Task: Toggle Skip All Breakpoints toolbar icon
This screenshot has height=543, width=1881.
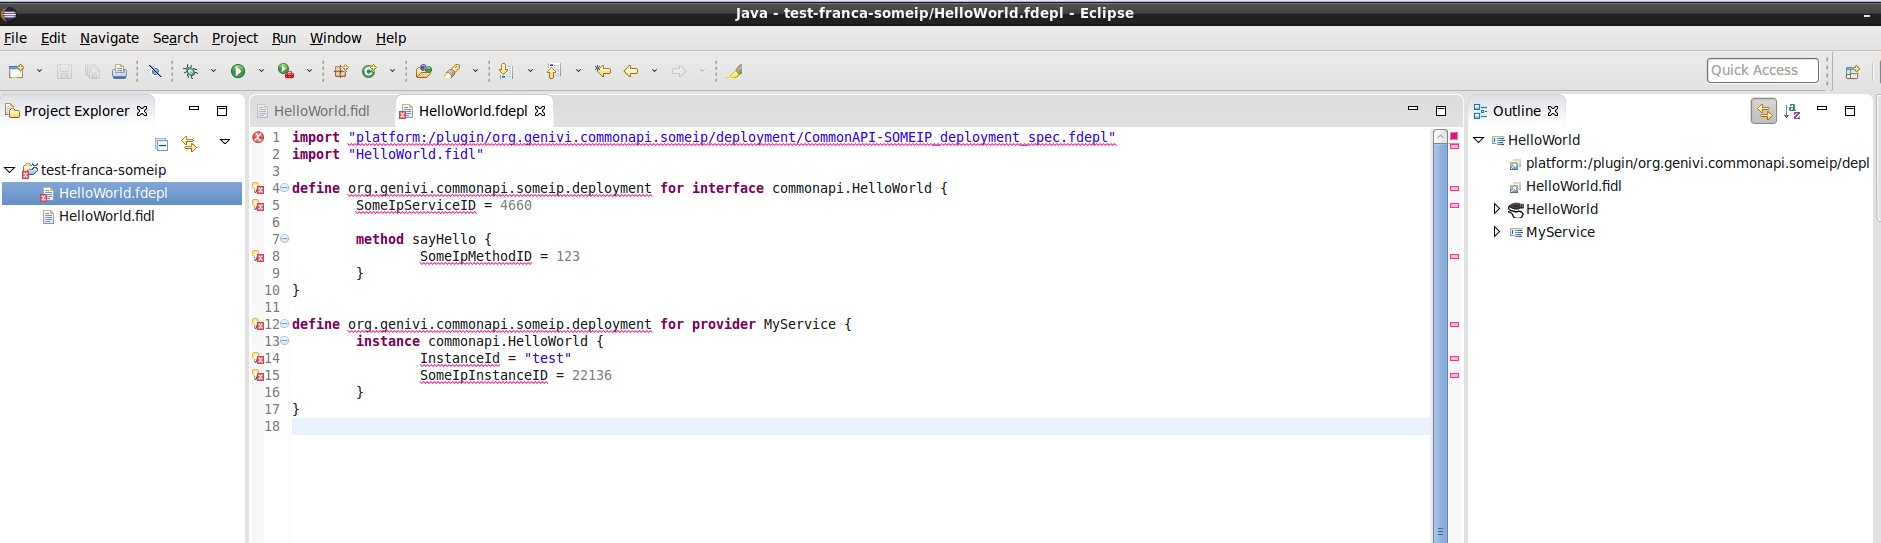Action: coord(155,71)
